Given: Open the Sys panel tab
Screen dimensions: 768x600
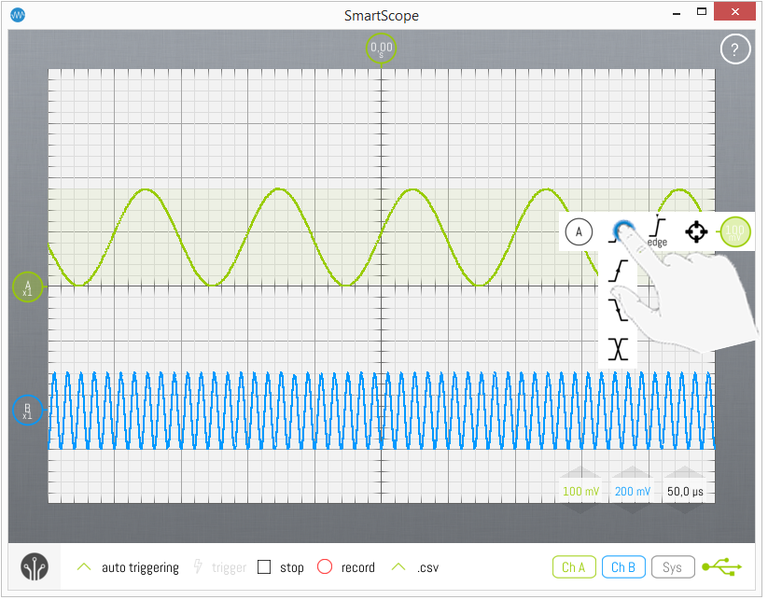Looking at the screenshot, I should tap(672, 567).
